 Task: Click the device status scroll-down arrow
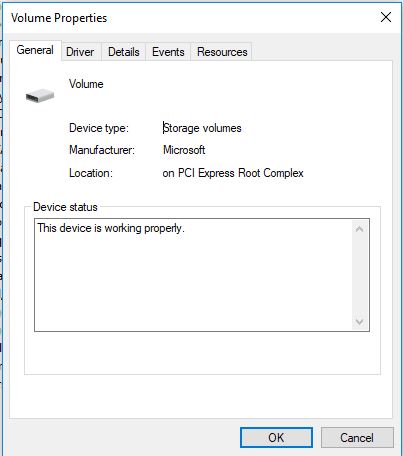(359, 322)
